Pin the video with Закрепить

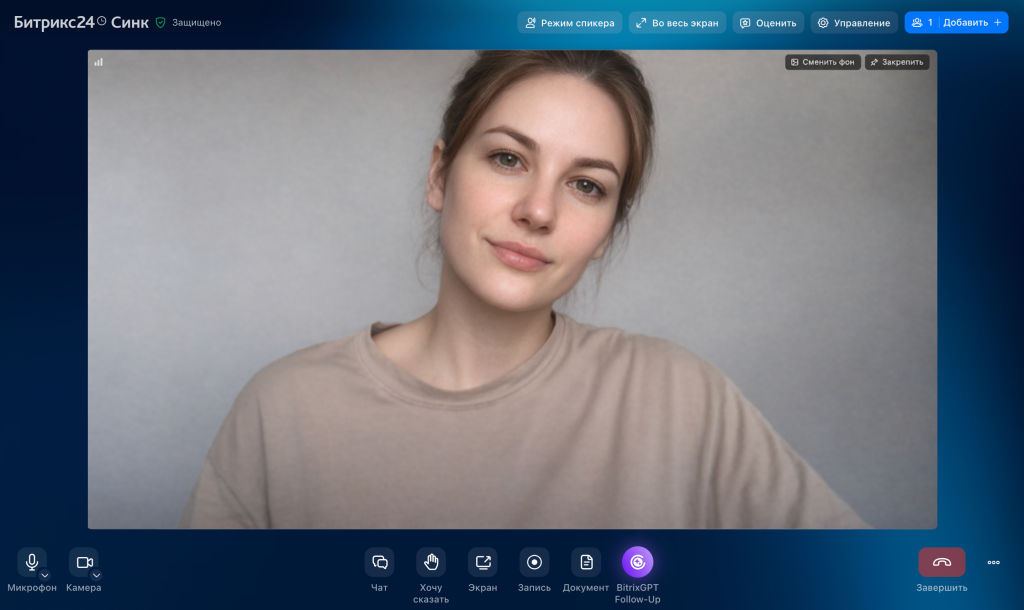point(896,61)
